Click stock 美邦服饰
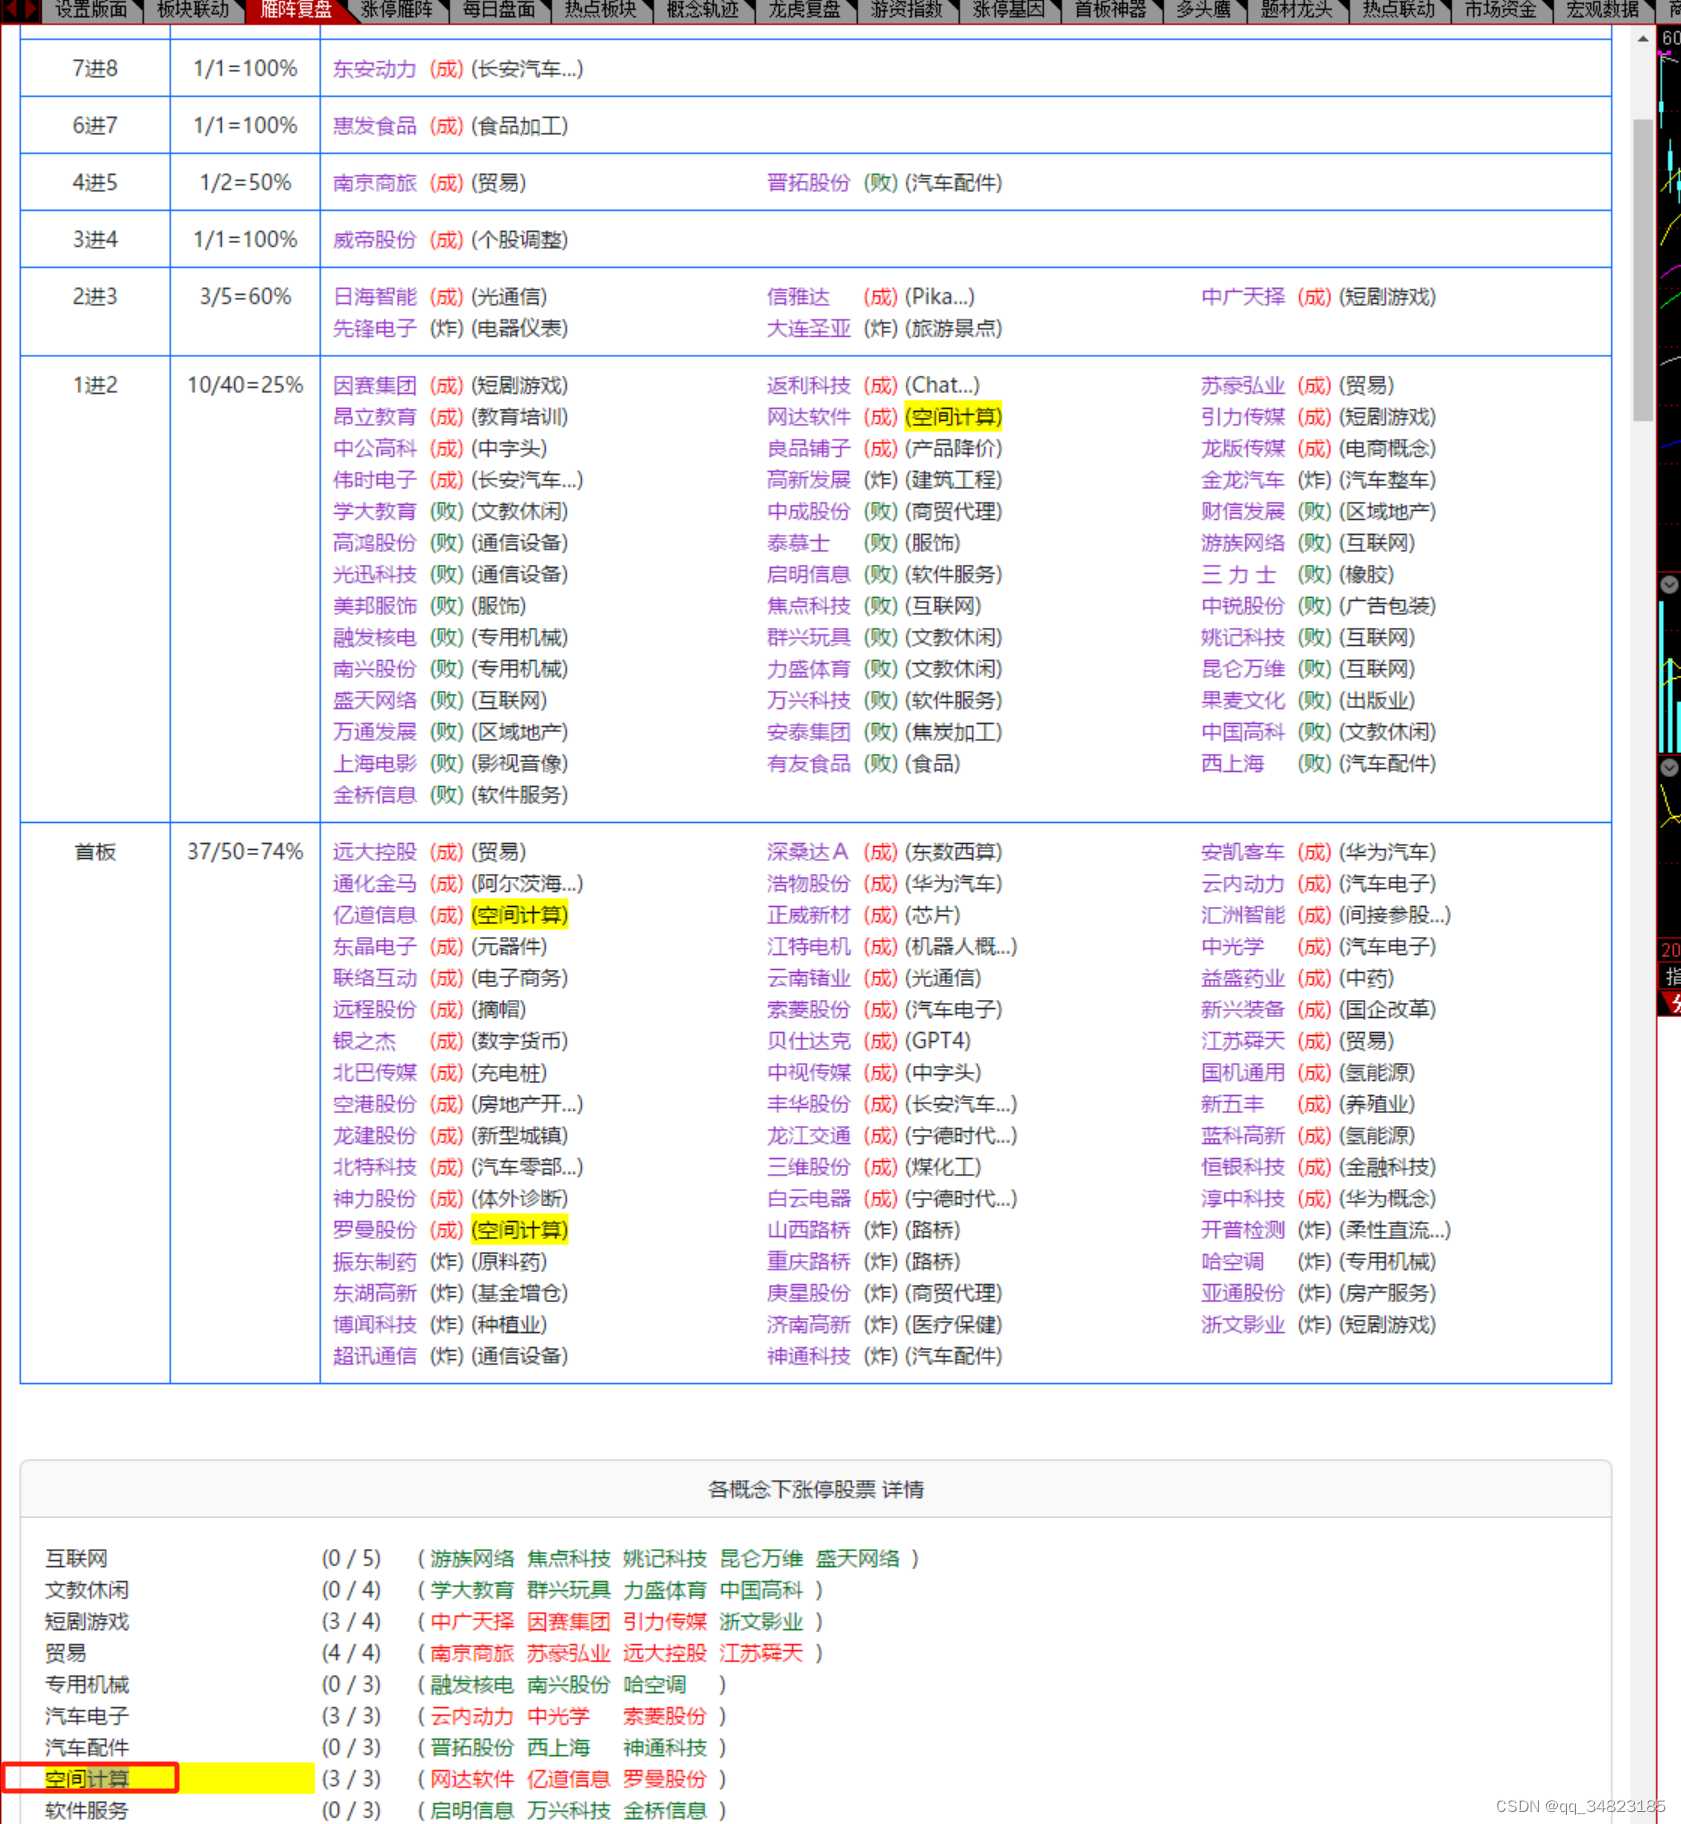This screenshot has height=1824, width=1681. click(375, 606)
